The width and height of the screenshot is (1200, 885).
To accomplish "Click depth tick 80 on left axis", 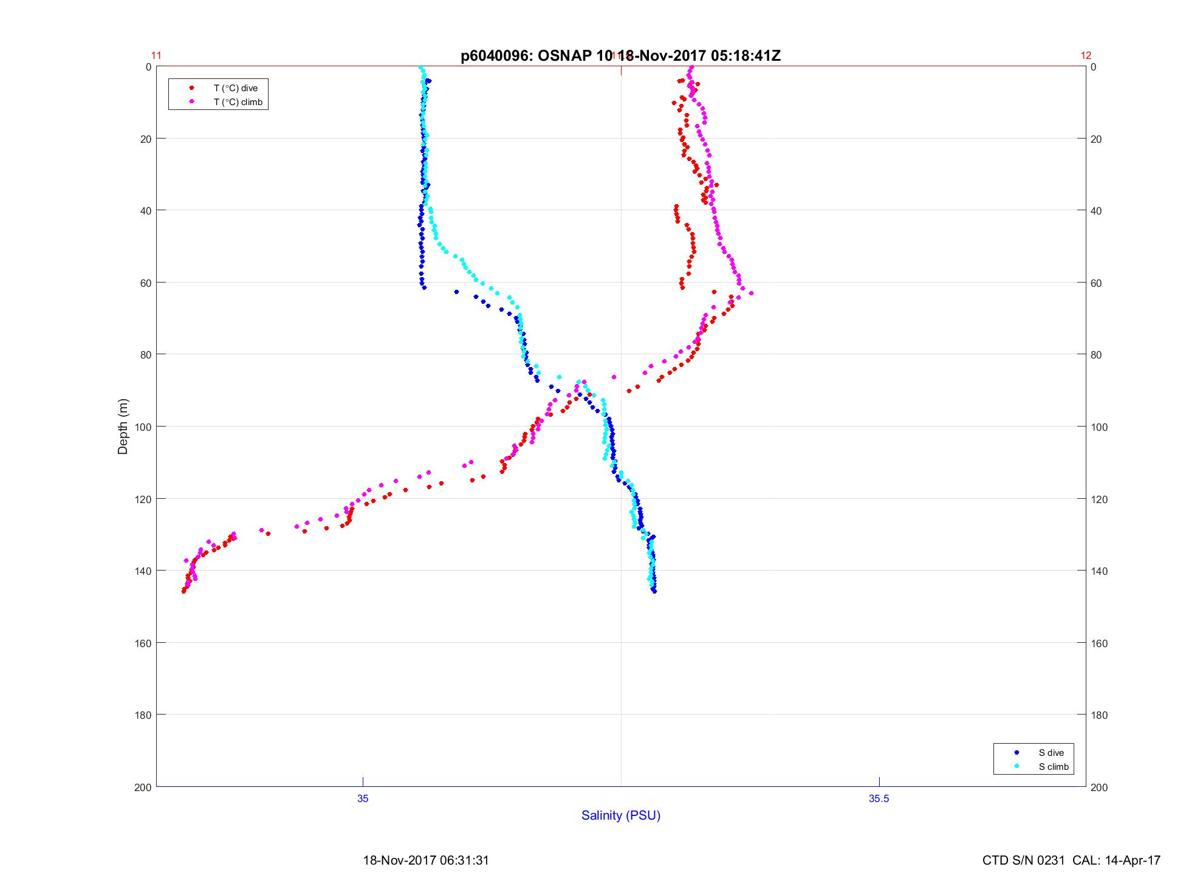I will tap(145, 355).
